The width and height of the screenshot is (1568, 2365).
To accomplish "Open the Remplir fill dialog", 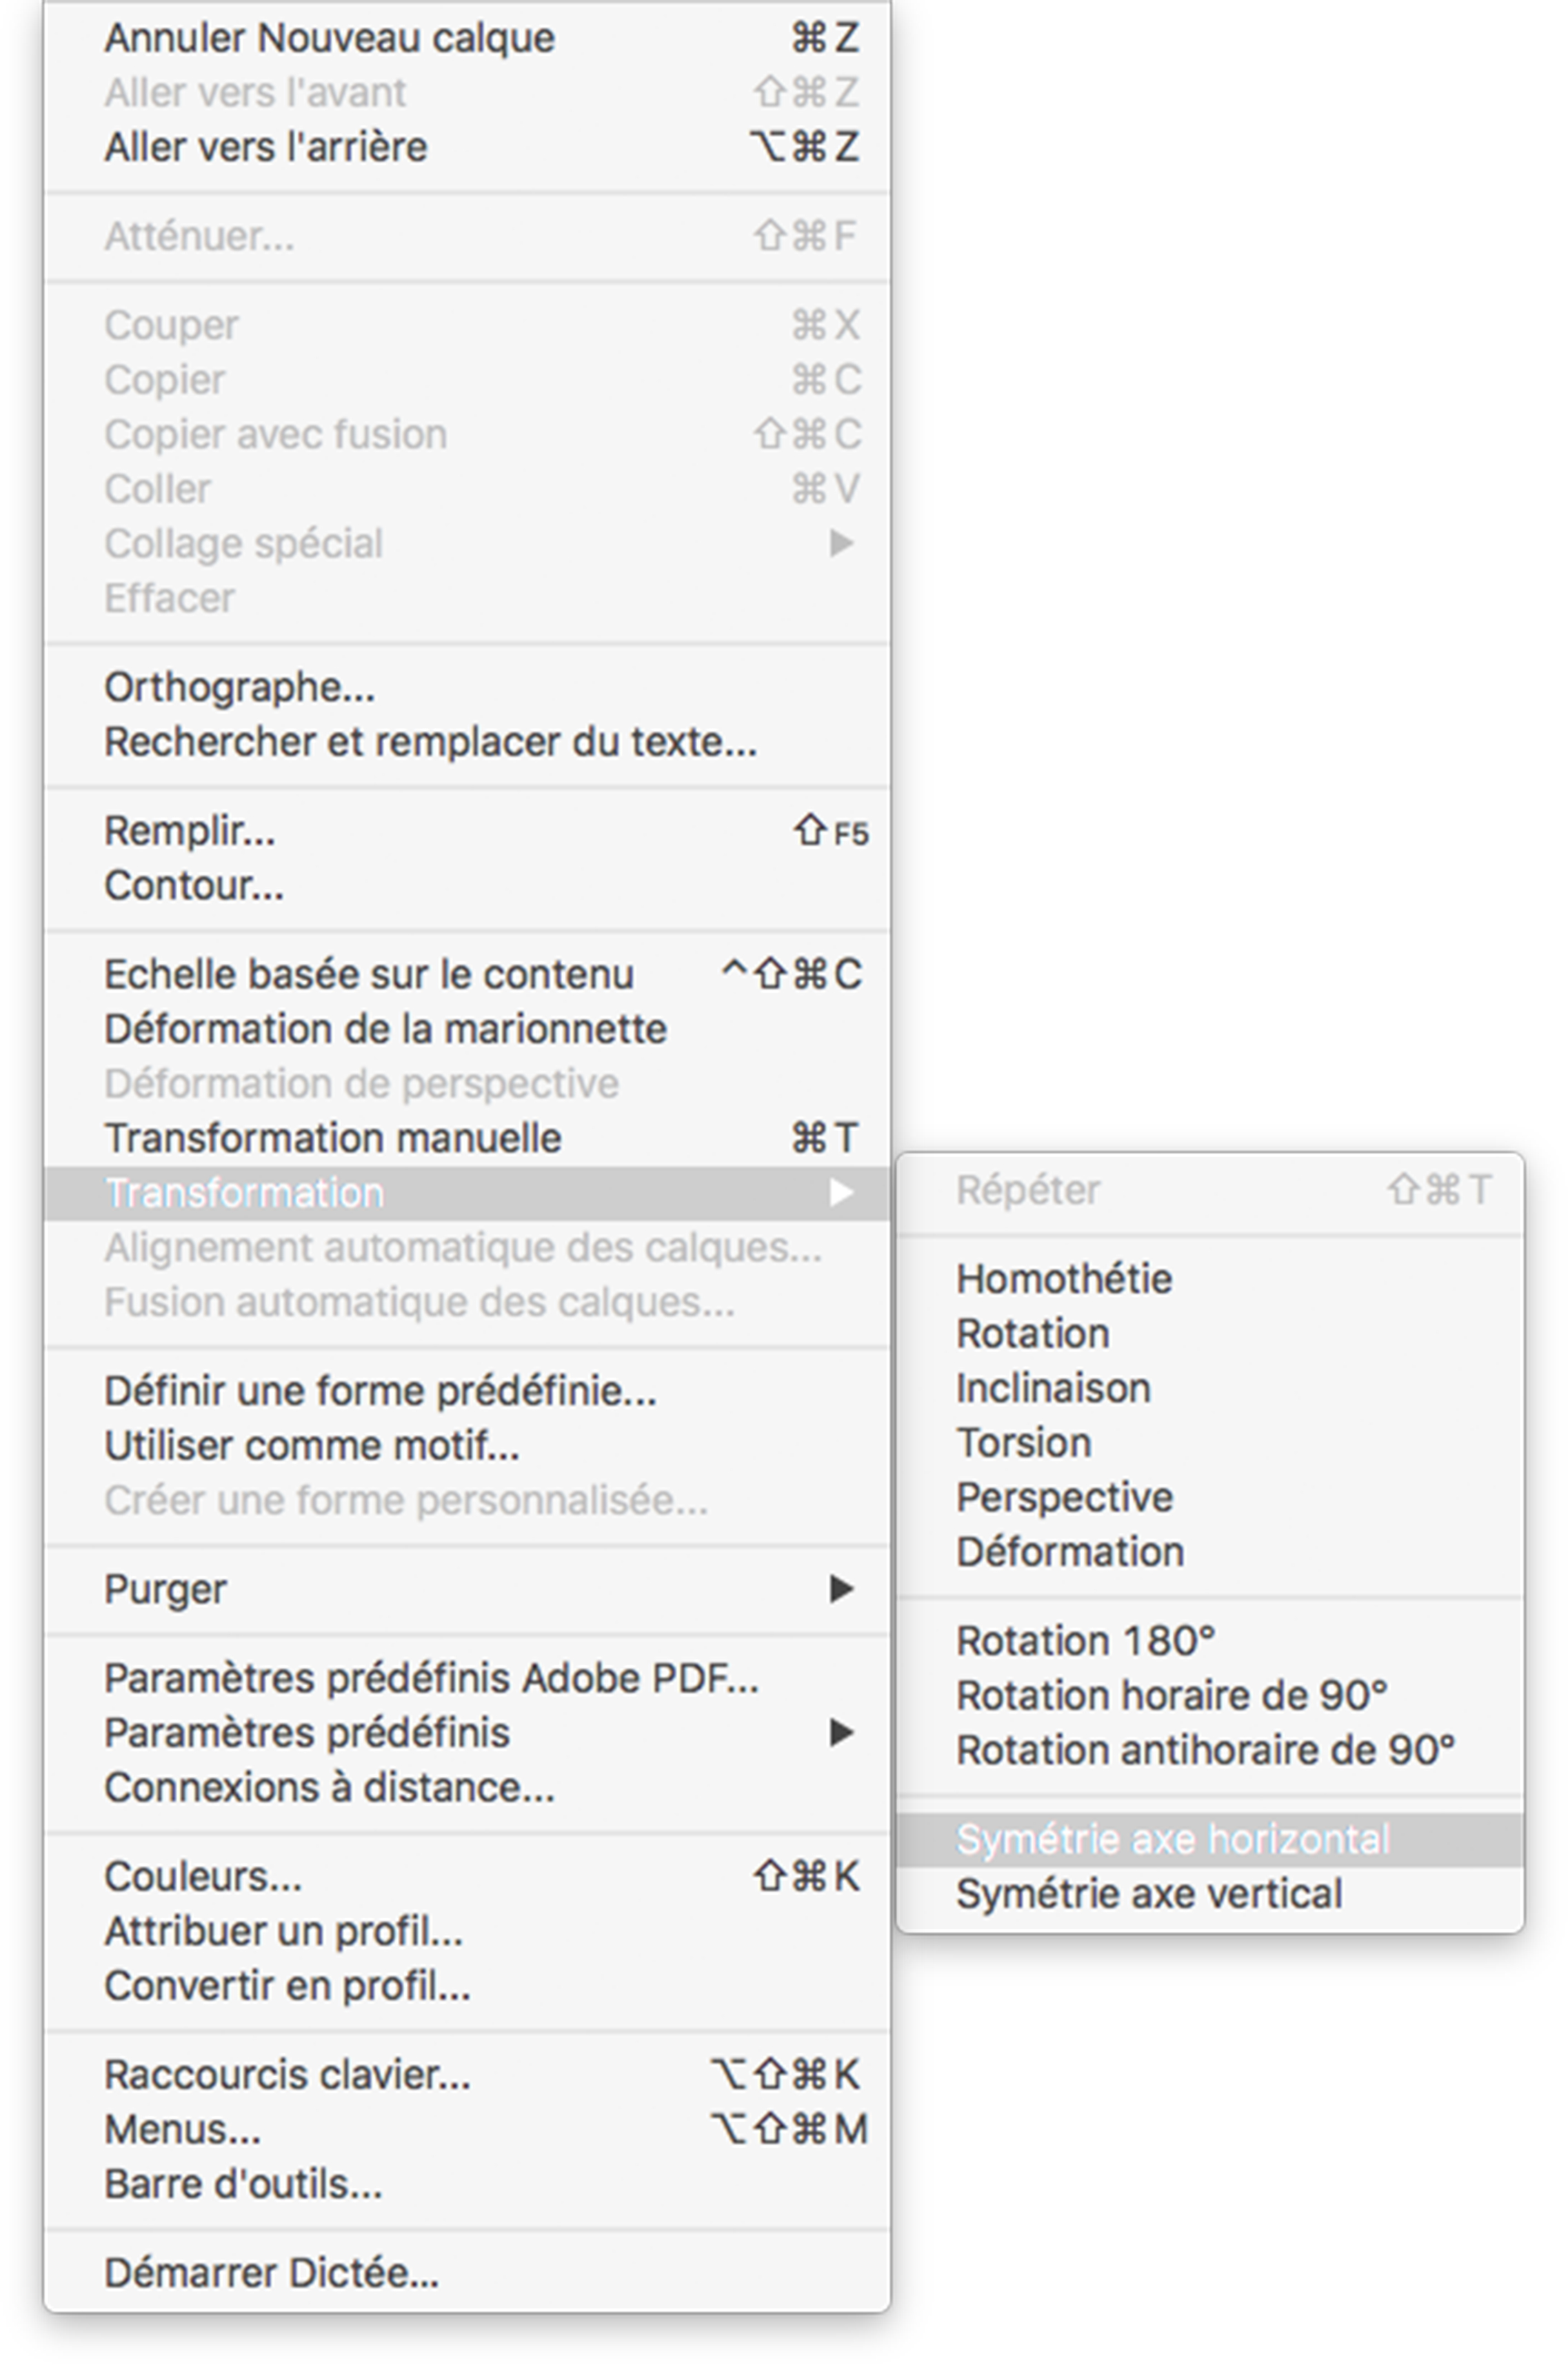I will point(190,831).
